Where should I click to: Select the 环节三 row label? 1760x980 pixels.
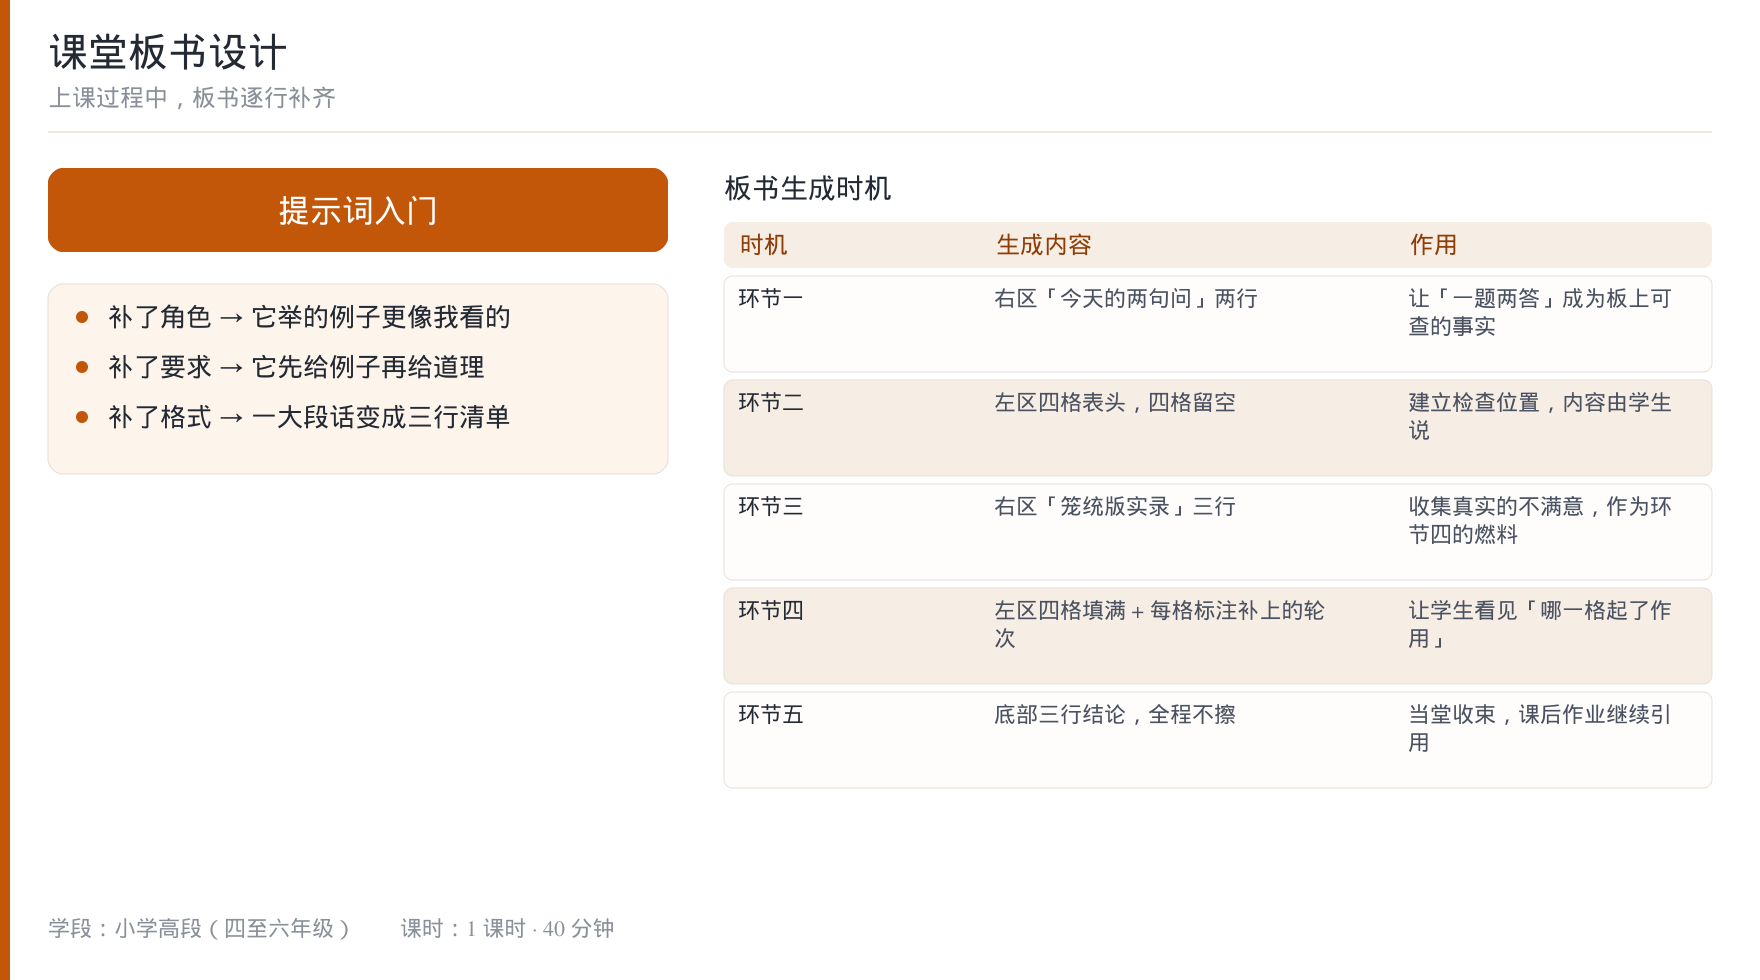click(771, 506)
